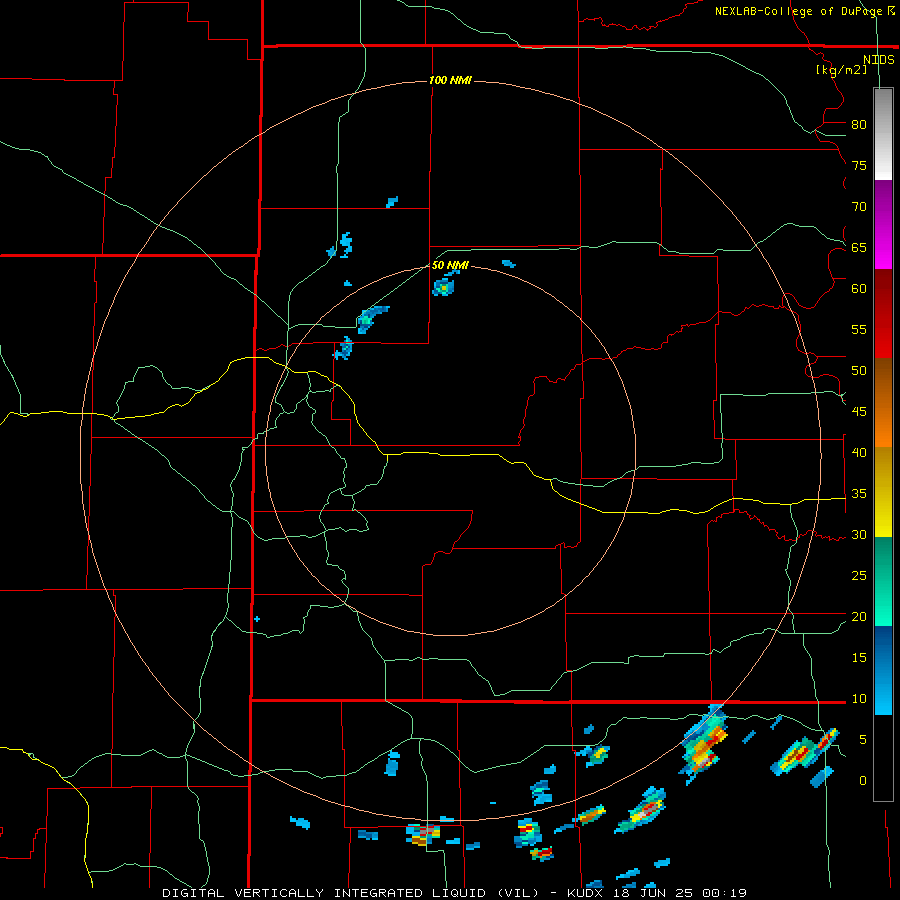
Task: Click scale value 55
Action: (x=859, y=329)
